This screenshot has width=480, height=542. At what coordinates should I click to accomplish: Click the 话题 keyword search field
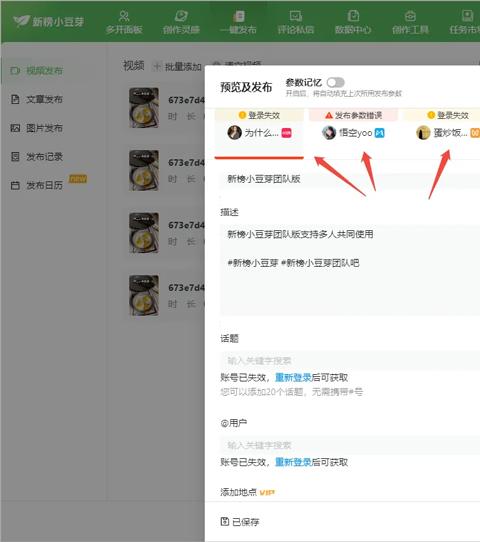(350, 361)
